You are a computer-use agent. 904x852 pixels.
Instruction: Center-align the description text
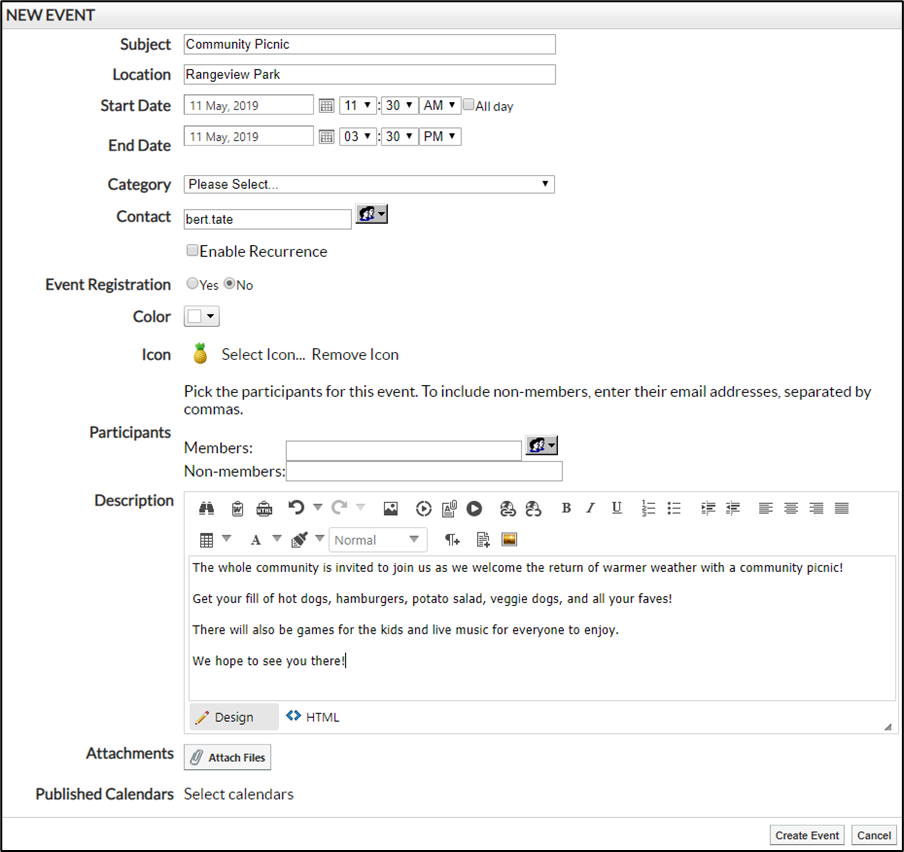pyautogui.click(x=791, y=508)
